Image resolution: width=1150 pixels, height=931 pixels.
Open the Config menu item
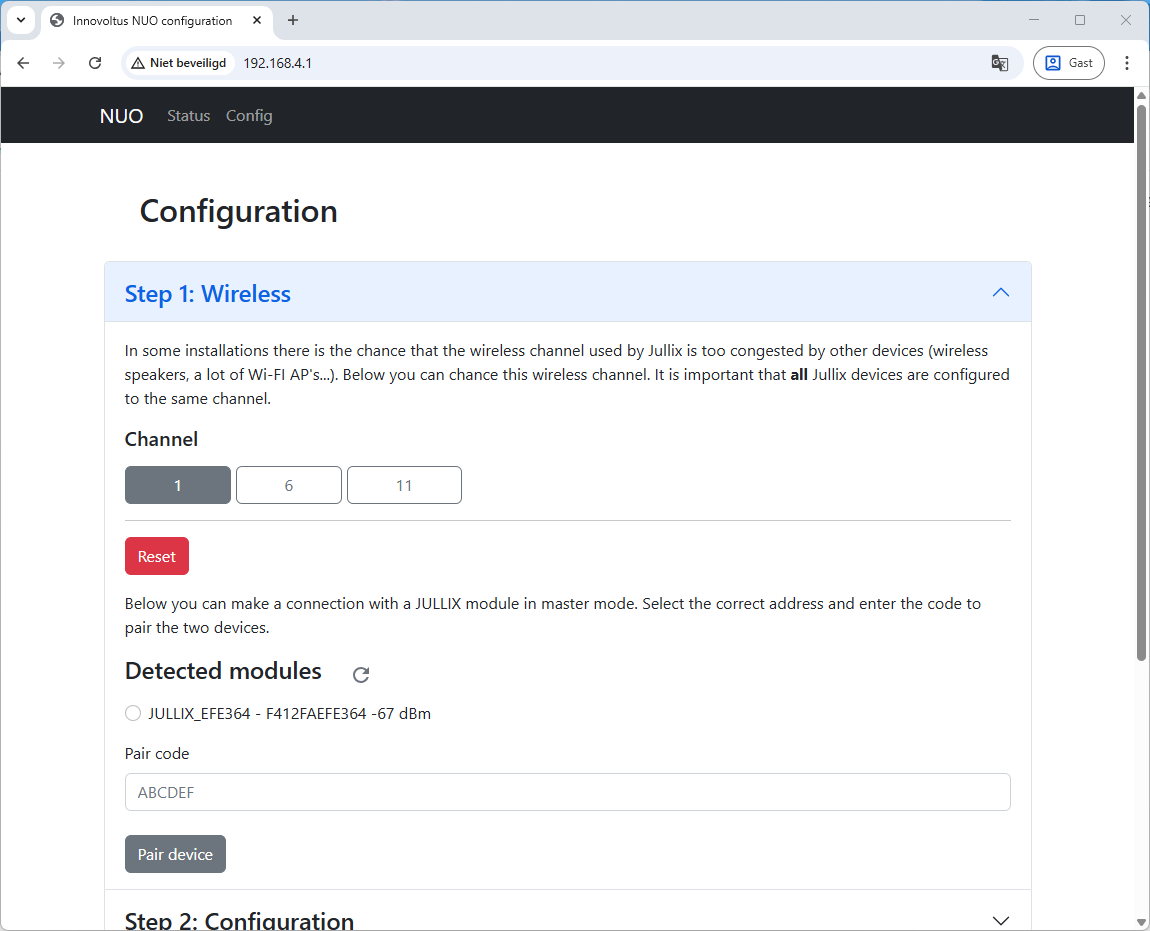(x=249, y=116)
